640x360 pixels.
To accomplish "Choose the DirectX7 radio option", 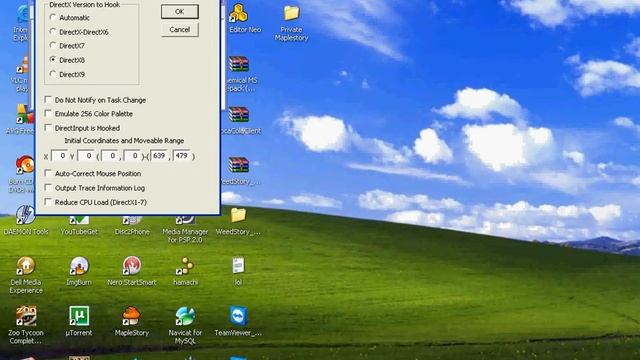I will coord(53,46).
